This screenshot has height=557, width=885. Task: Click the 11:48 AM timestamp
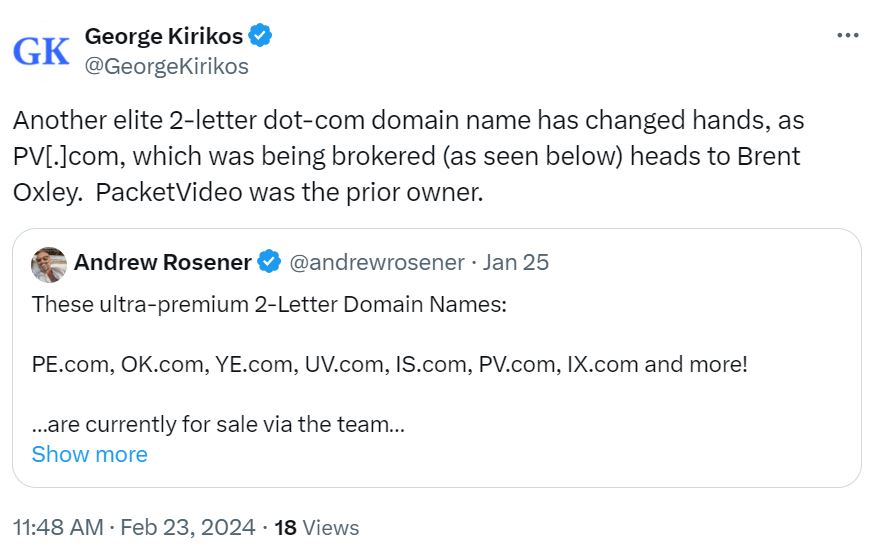57,527
